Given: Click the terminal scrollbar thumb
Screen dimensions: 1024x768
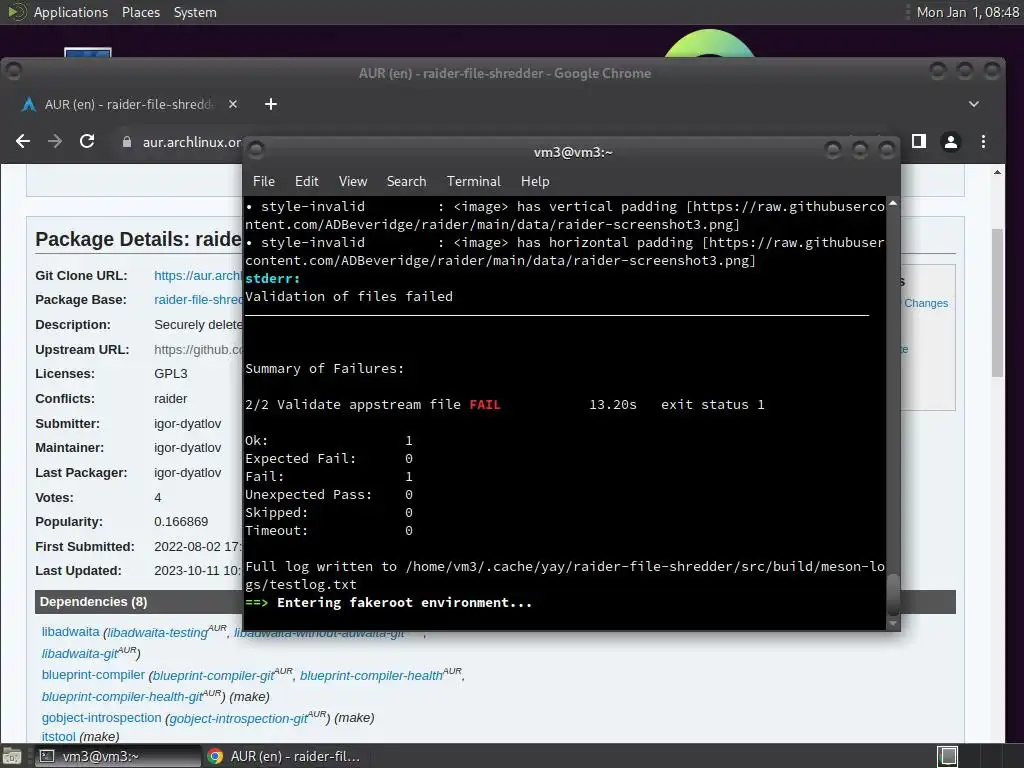Looking at the screenshot, I should [x=893, y=594].
